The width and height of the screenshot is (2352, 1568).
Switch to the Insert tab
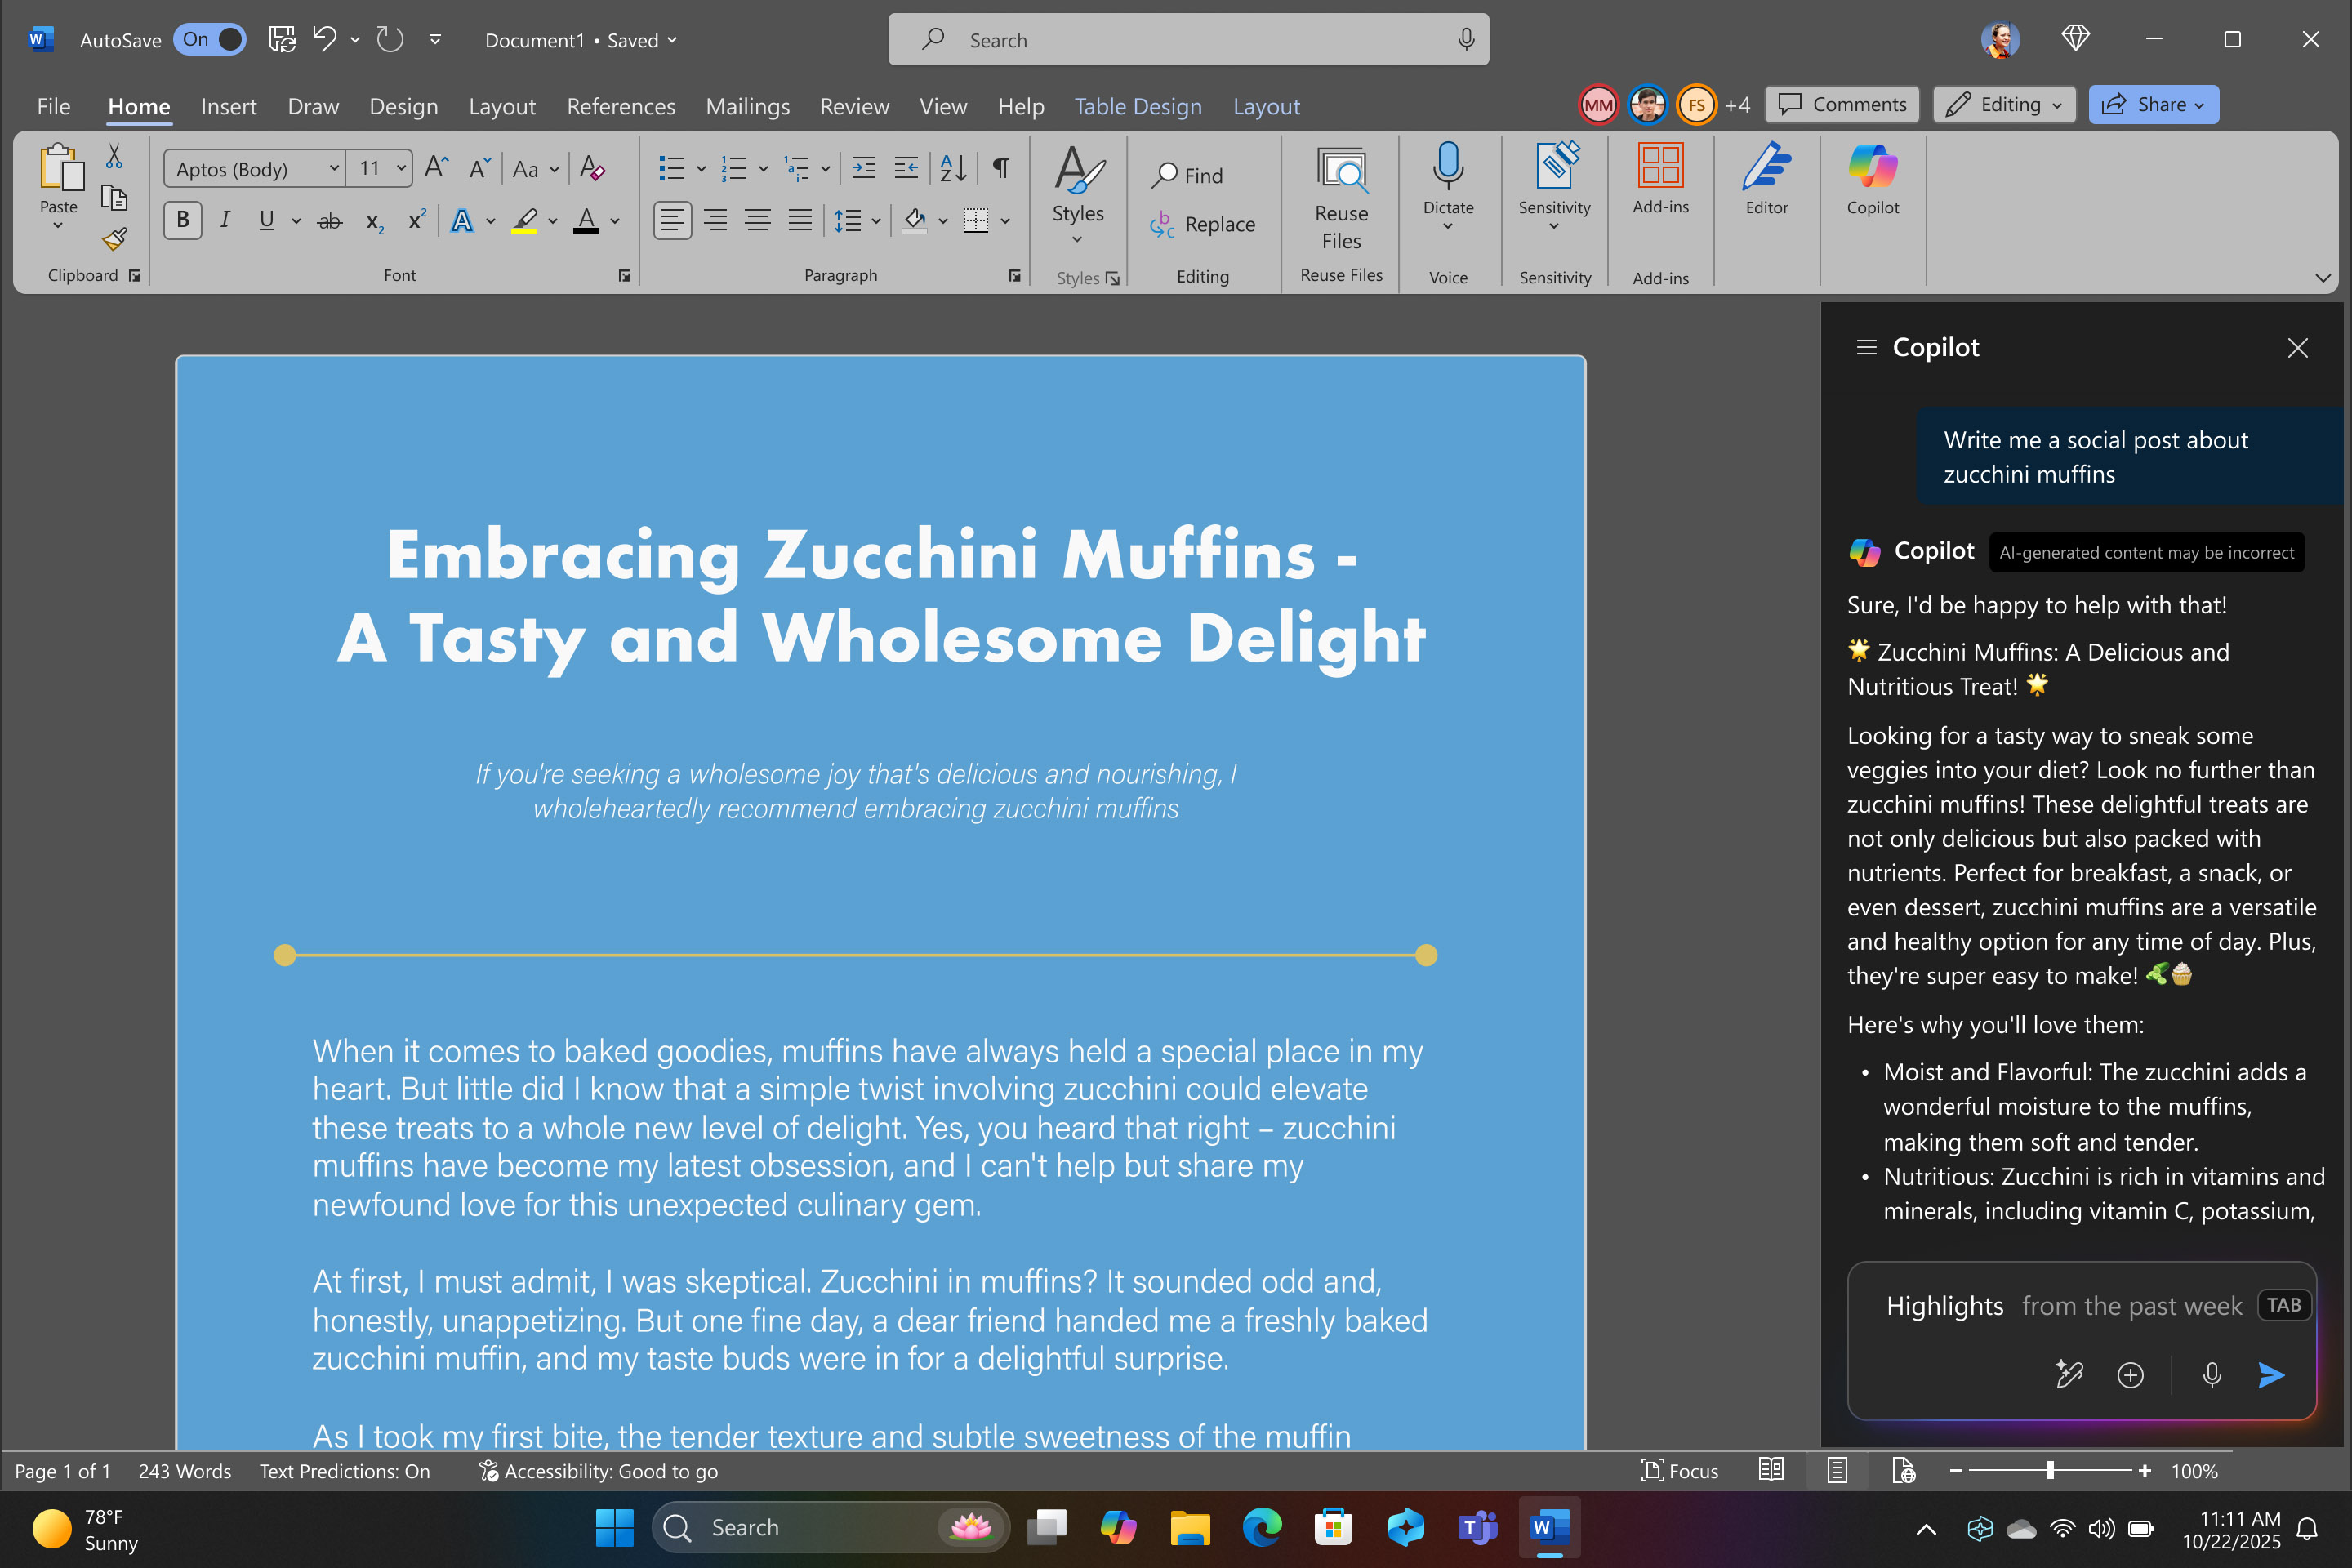tap(228, 106)
